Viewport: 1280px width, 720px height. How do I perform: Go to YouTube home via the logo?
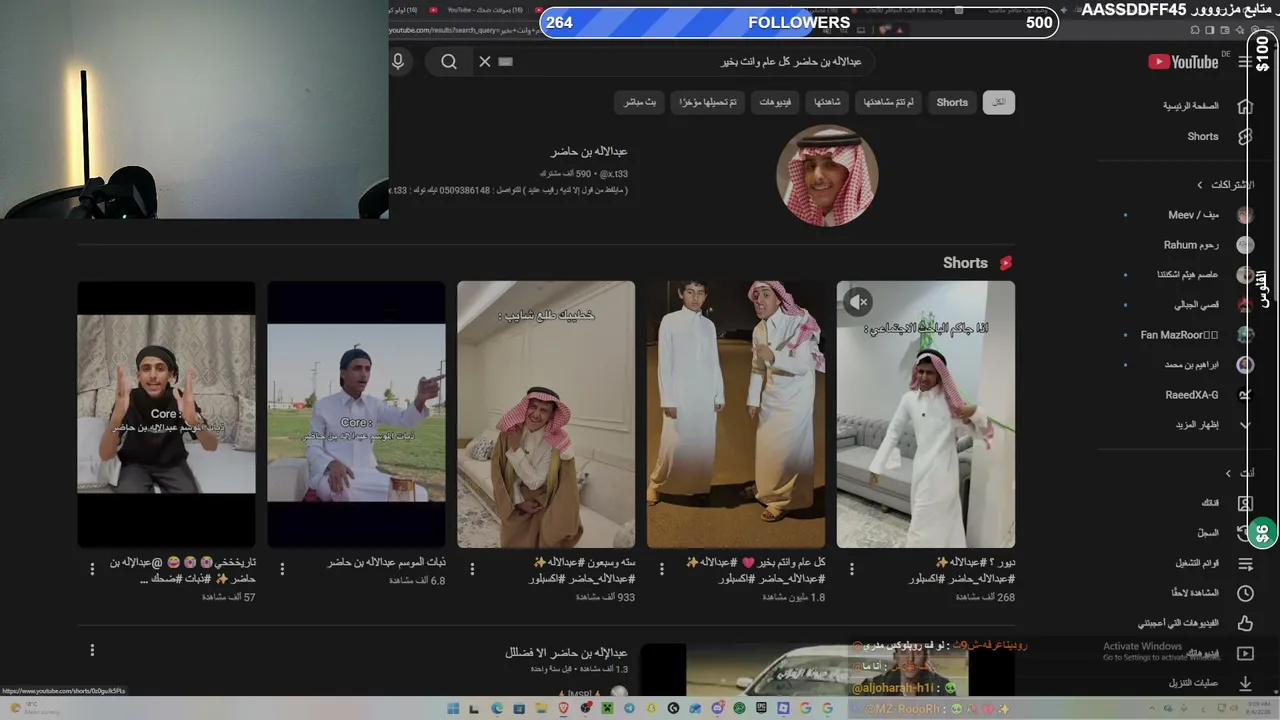pyautogui.click(x=1184, y=62)
